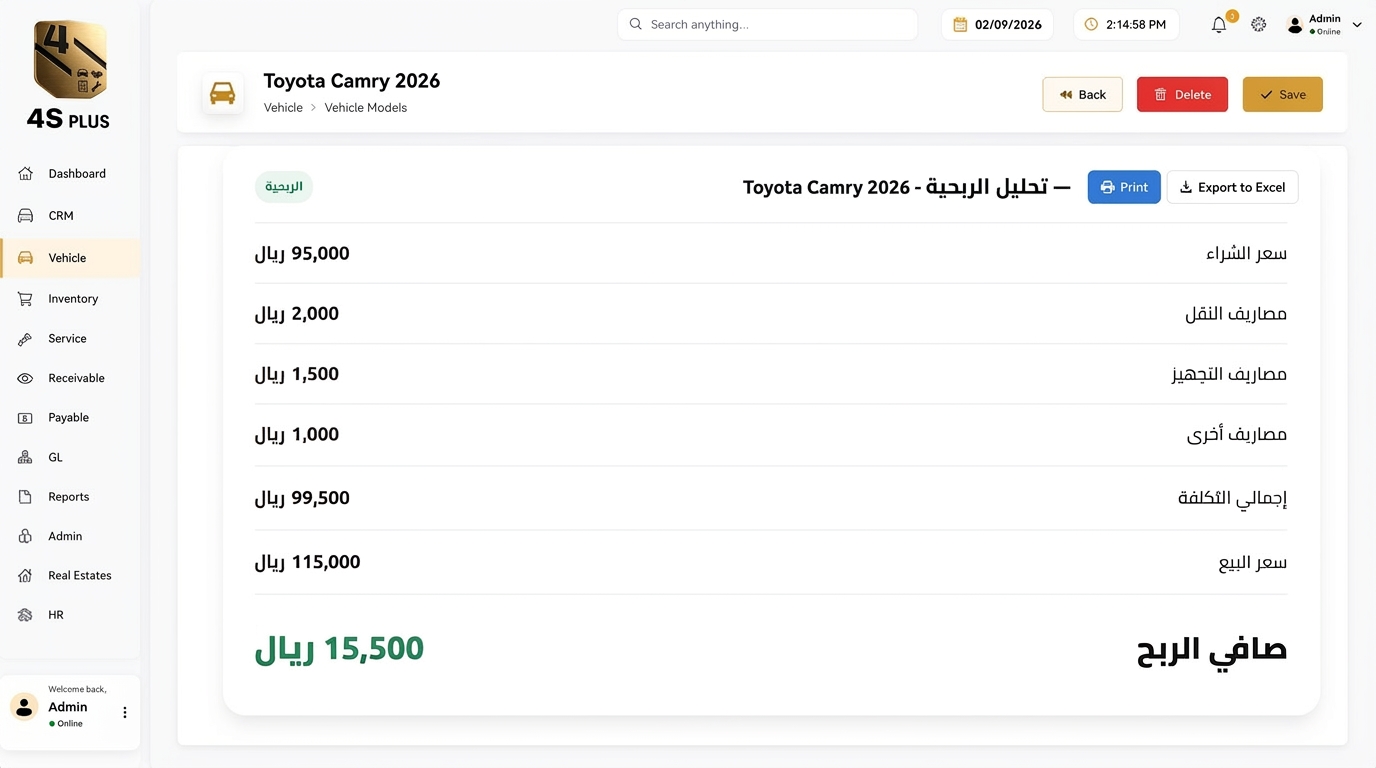Viewport: 1376px width, 768px height.
Task: Click the 1,500 ريال preparation value
Action: [x=297, y=374]
